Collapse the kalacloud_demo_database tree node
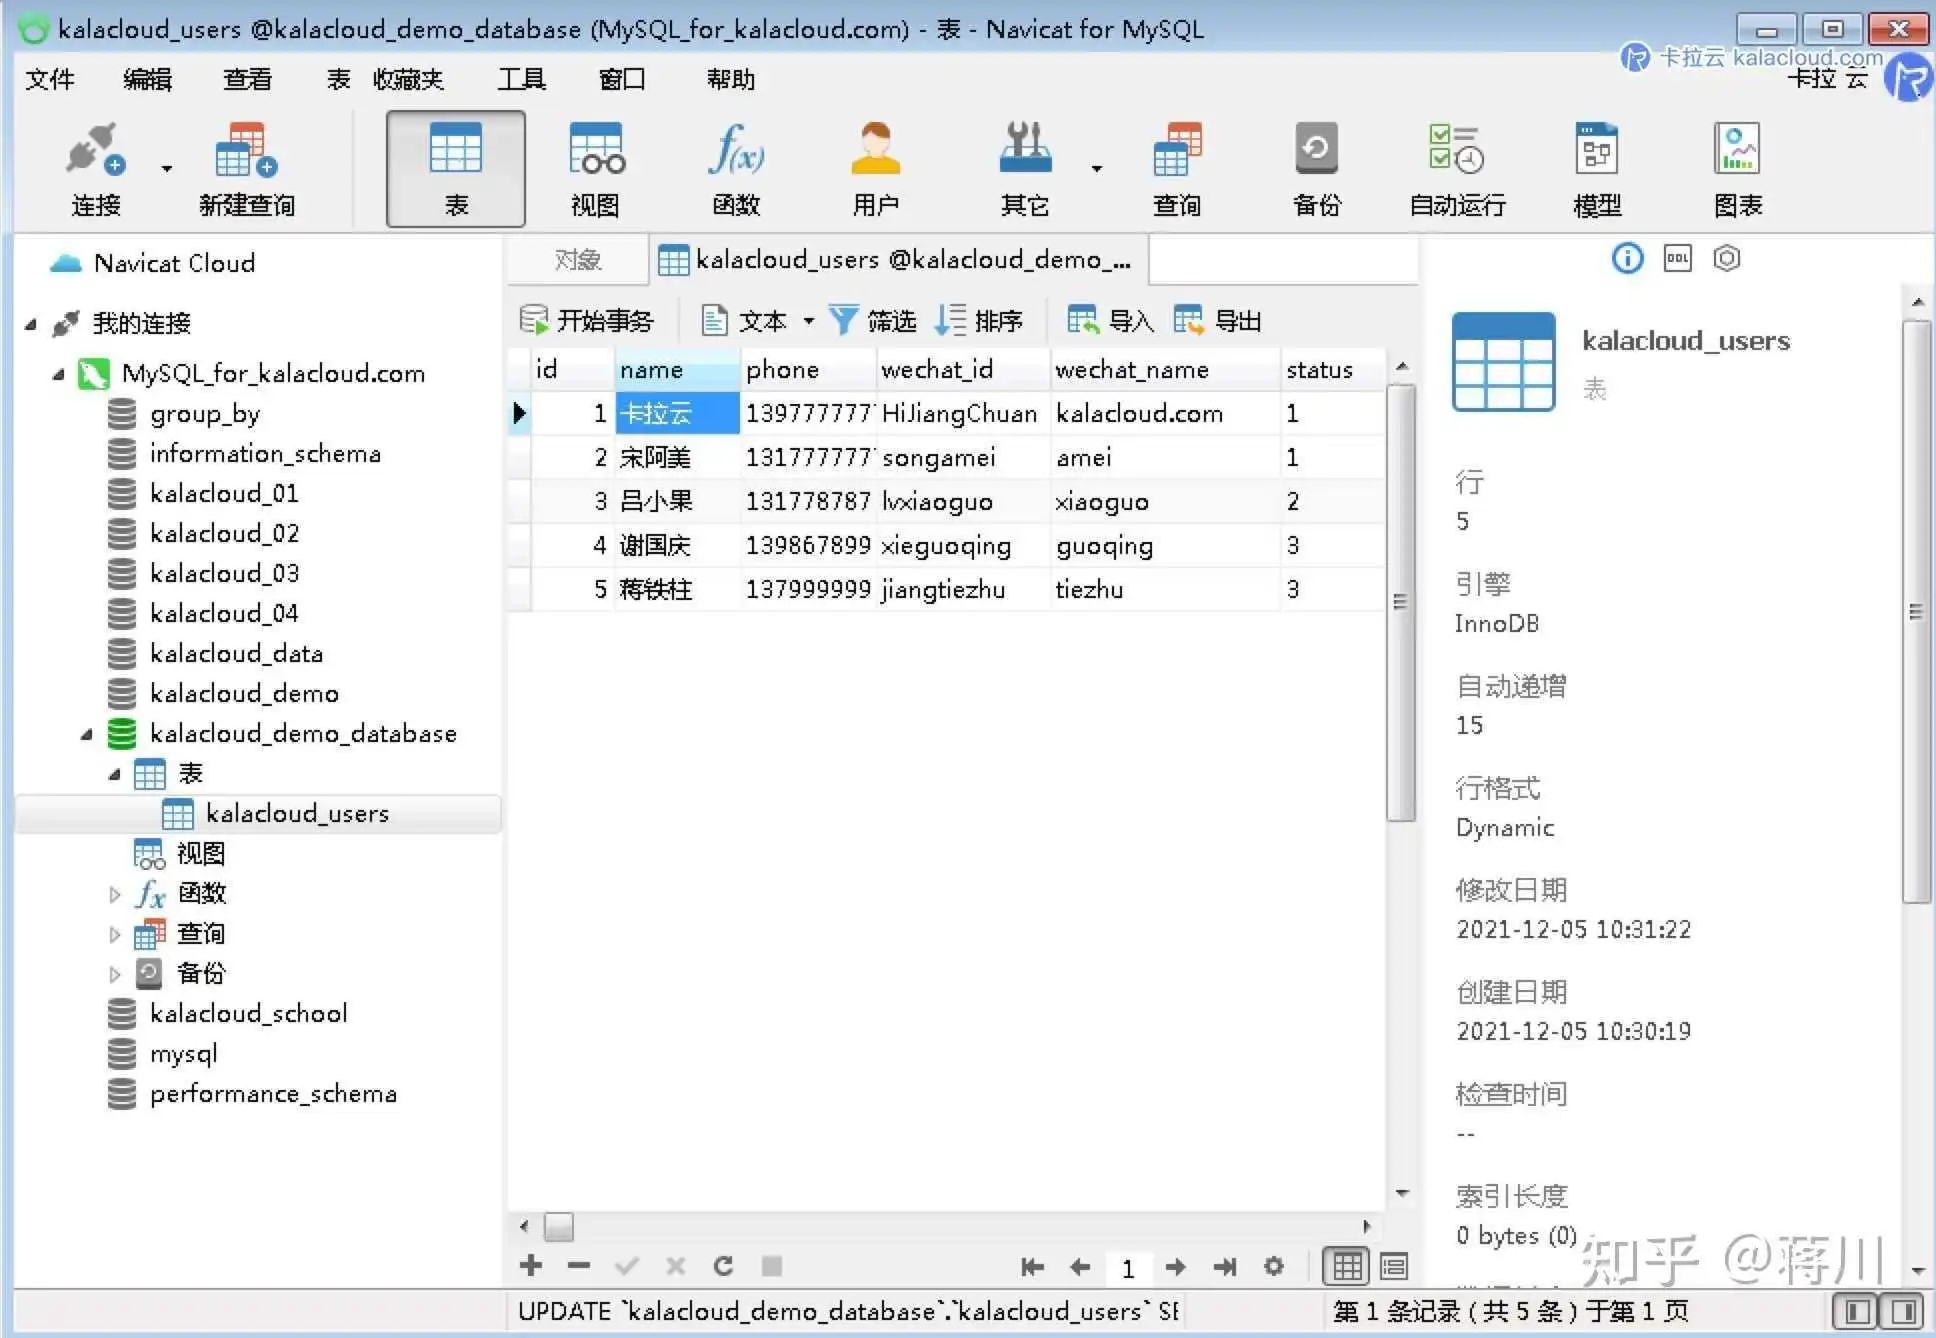This screenshot has height=1338, width=1936. point(87,734)
